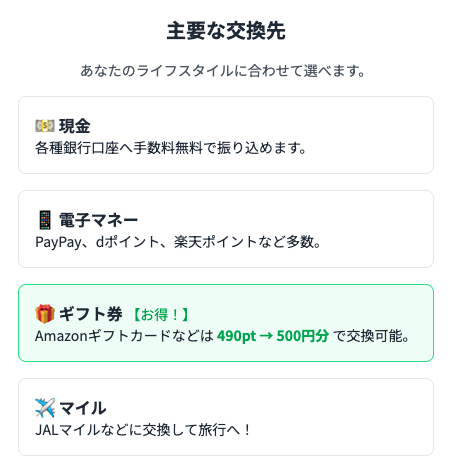Viewport: 450px width, 473px height.
Task: Click the JALマイルなどに交換 description text
Action: click(x=143, y=430)
